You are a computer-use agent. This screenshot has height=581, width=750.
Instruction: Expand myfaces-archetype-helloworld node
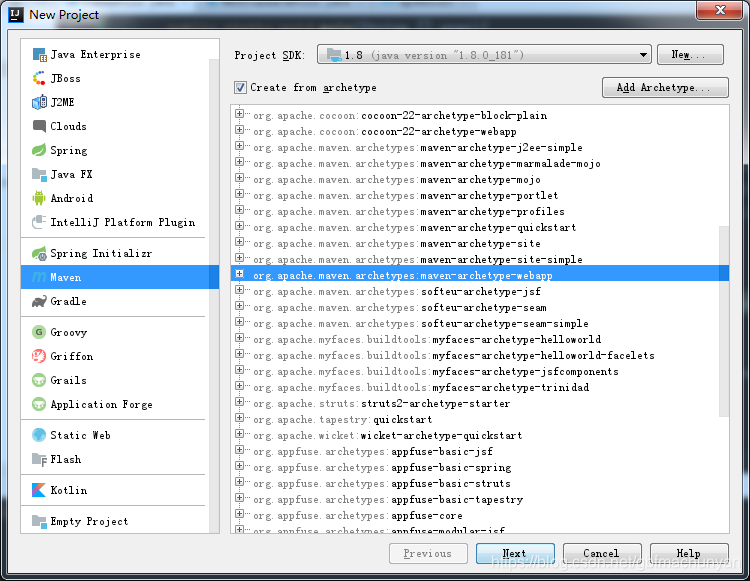240,338
